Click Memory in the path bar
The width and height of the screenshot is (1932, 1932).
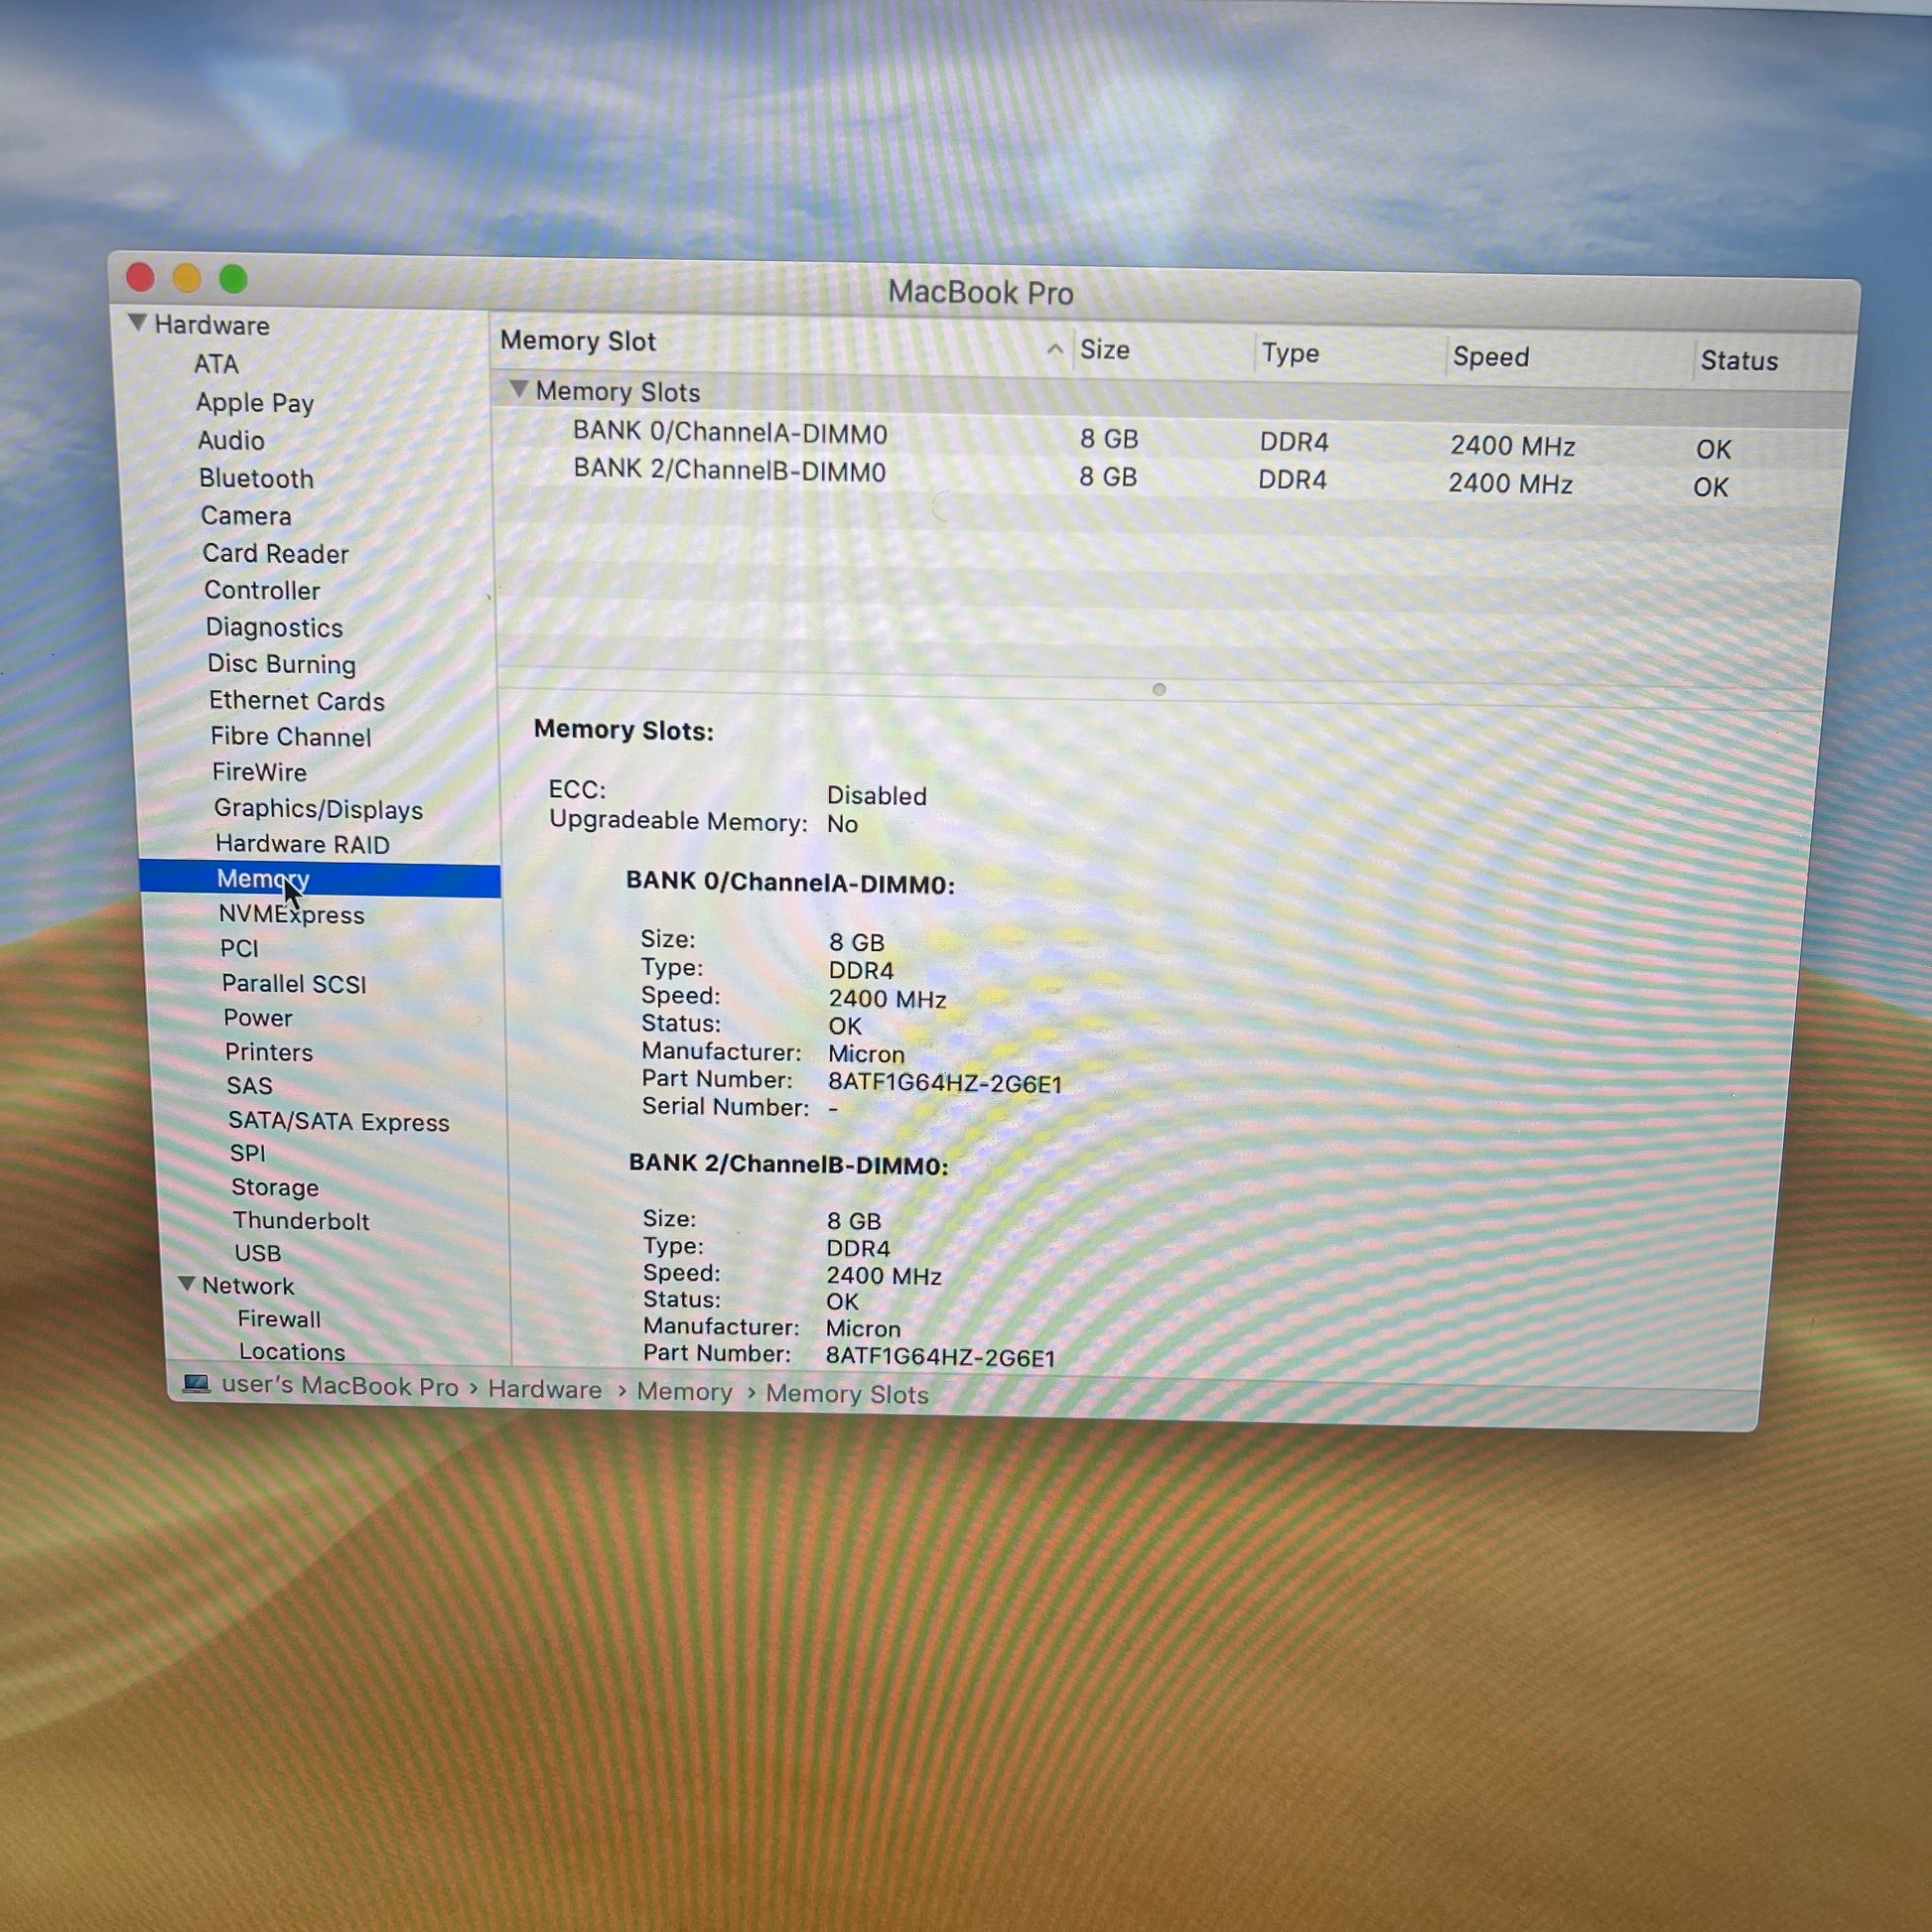(685, 1392)
